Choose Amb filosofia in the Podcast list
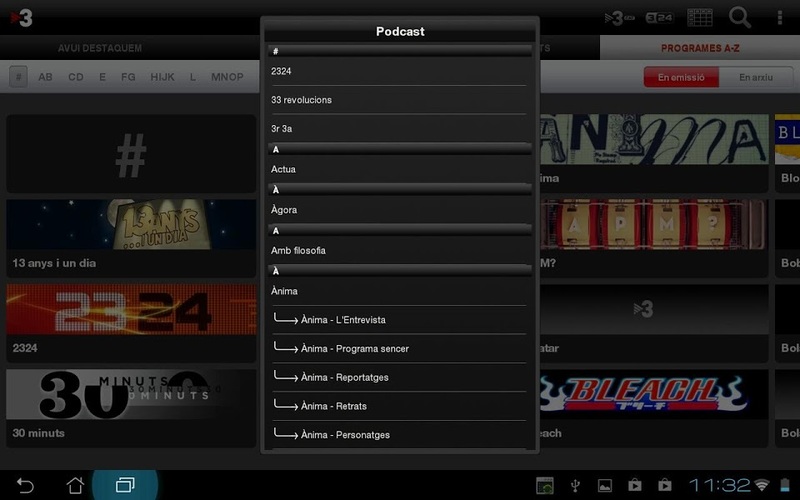The image size is (800, 500). click(x=399, y=251)
